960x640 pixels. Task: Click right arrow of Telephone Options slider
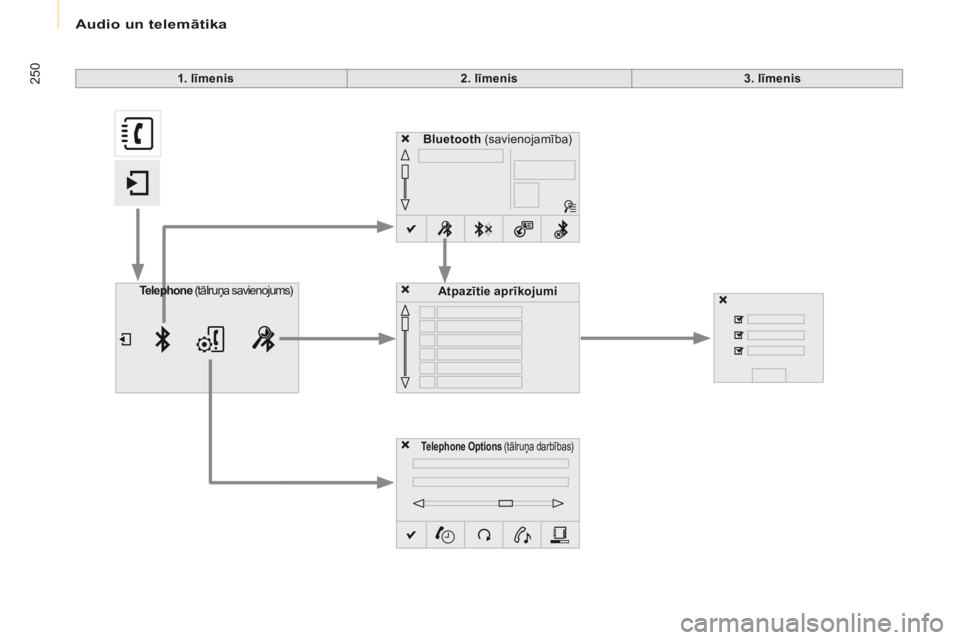pyautogui.click(x=557, y=503)
